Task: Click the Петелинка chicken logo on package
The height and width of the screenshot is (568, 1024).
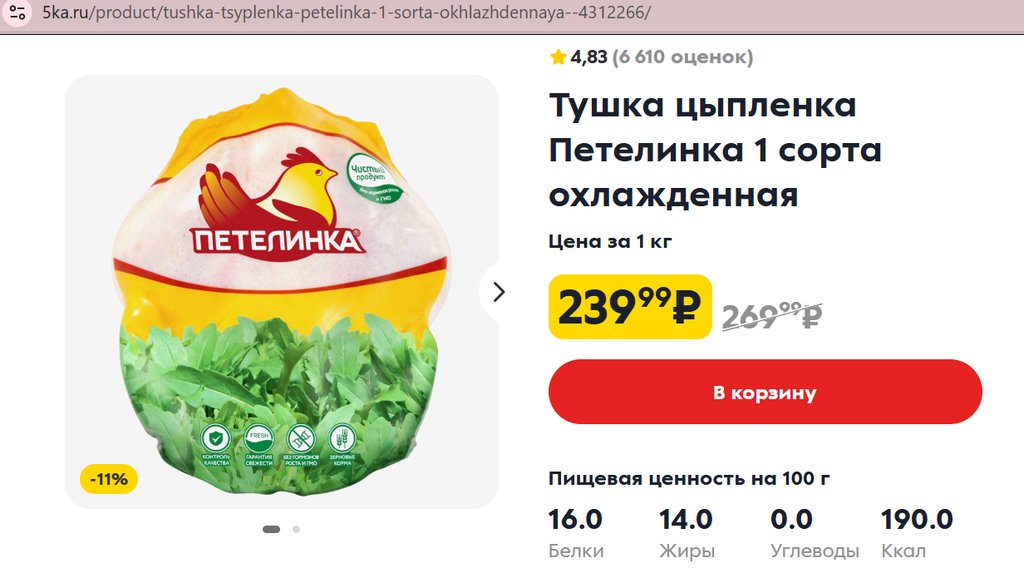Action: [x=276, y=203]
